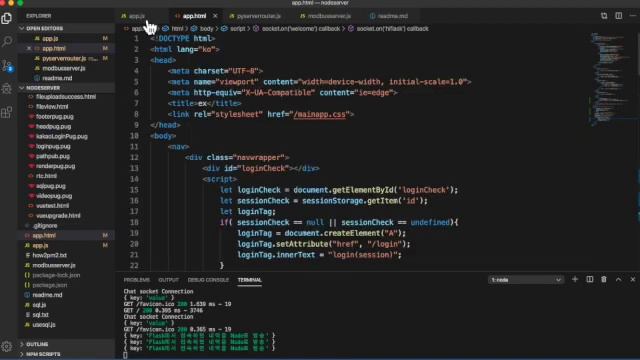640x360 pixels.
Task: Click the Open Changes icon in editor toolbar
Action: point(604,16)
